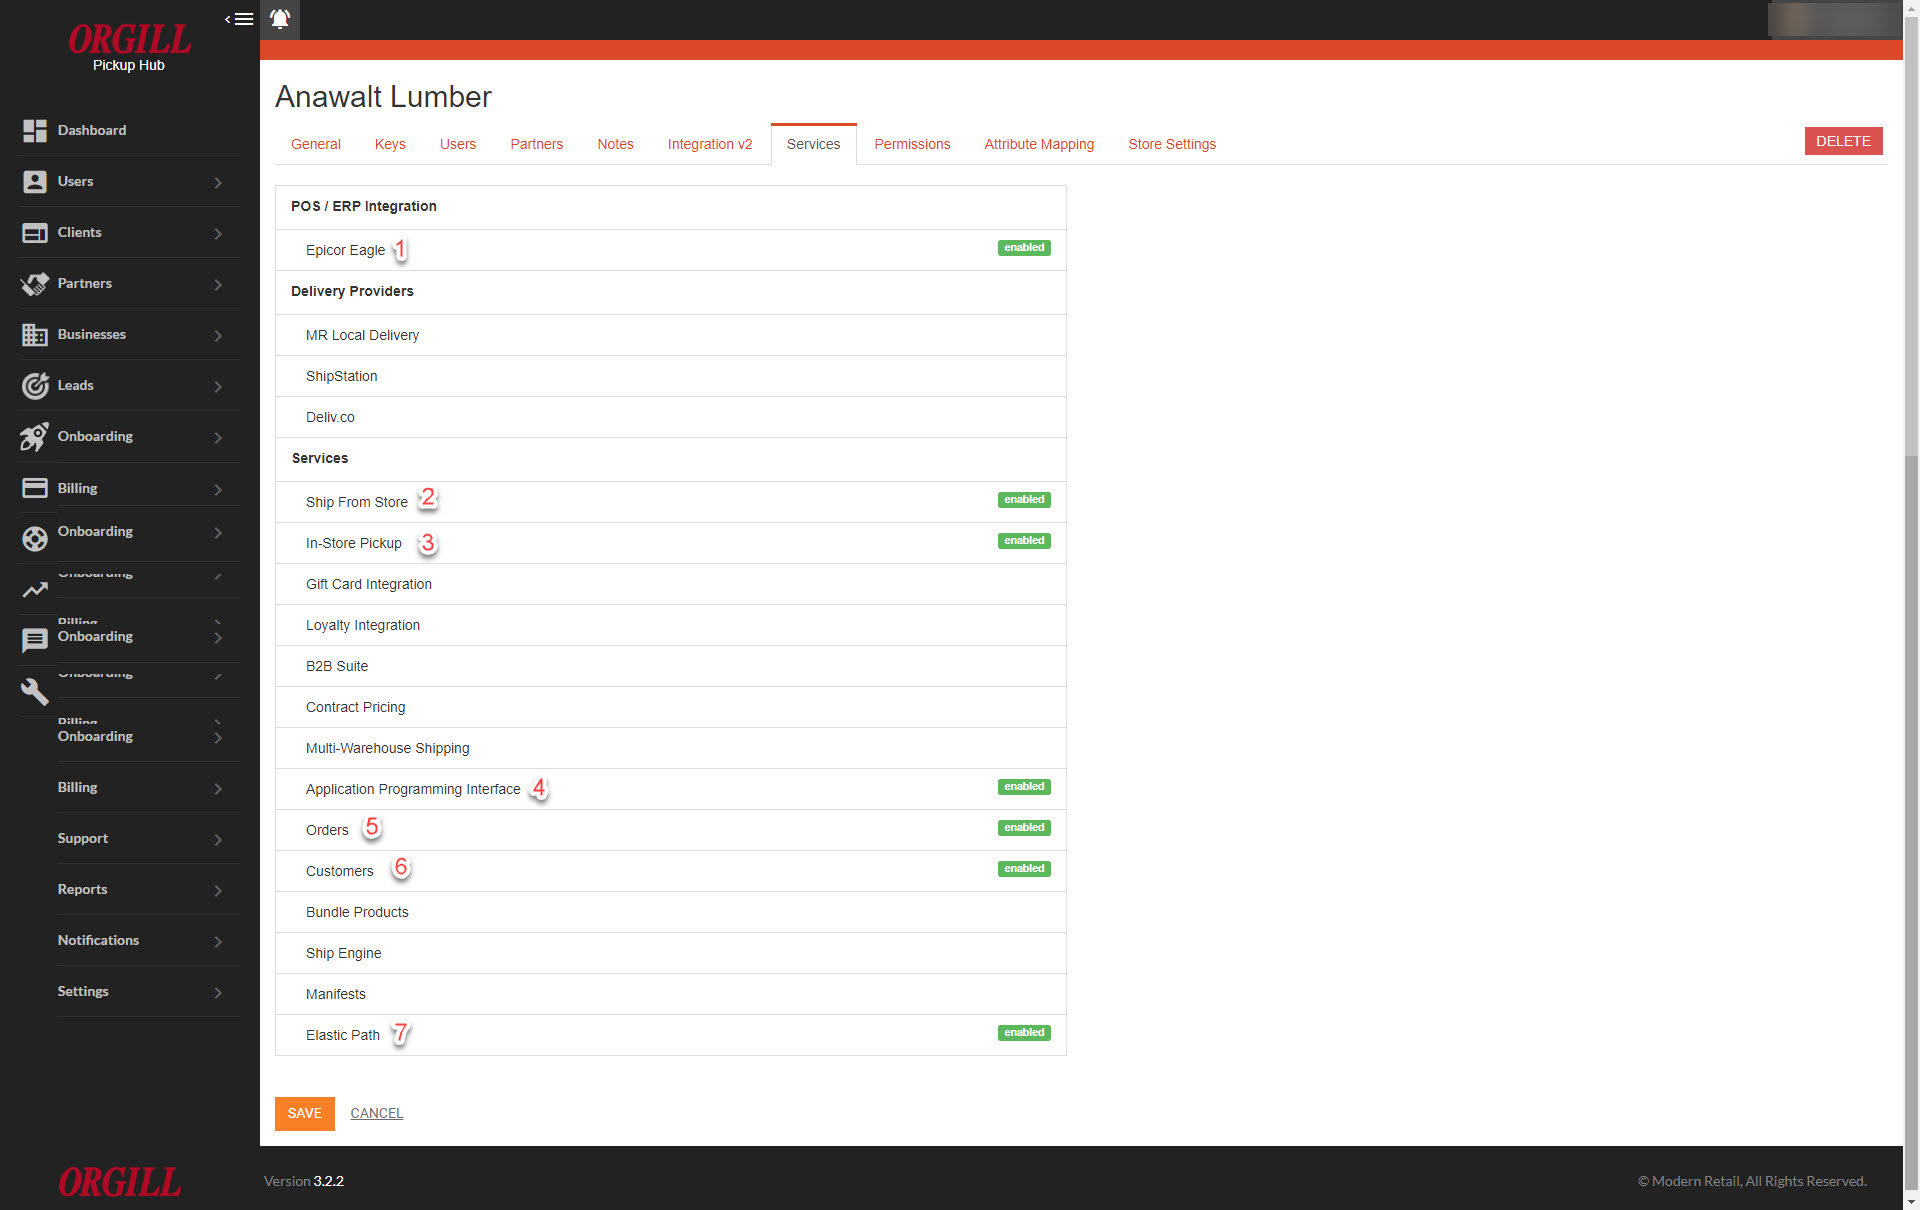Switch to the Permissions tab
The width and height of the screenshot is (1920, 1210).
click(913, 144)
